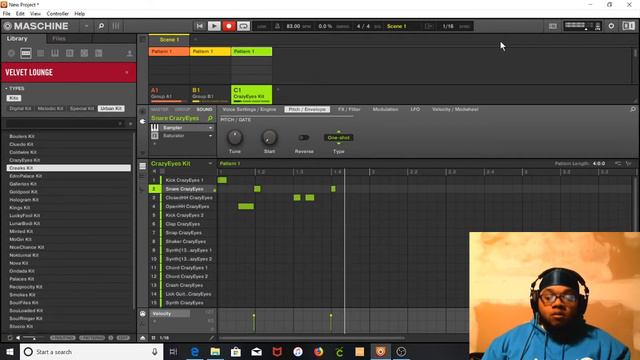Open Voice Settings / Engine page

click(x=249, y=109)
